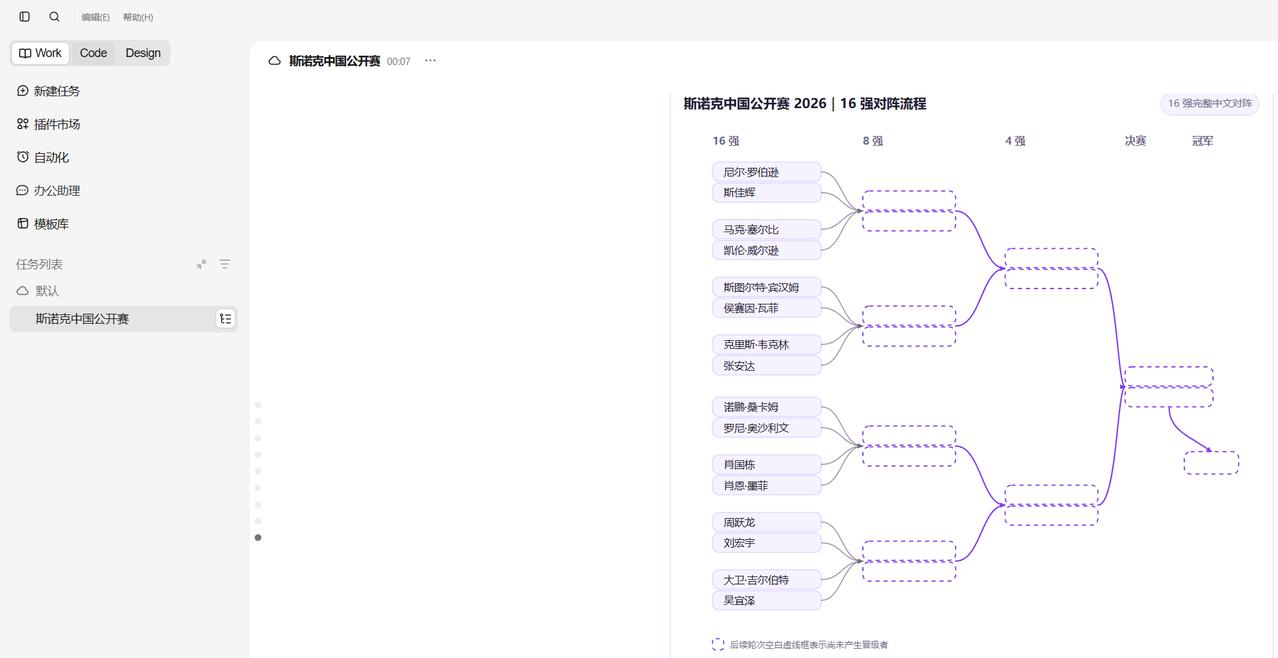
Task: Click the 00:07 elapsed time label
Action: (398, 62)
